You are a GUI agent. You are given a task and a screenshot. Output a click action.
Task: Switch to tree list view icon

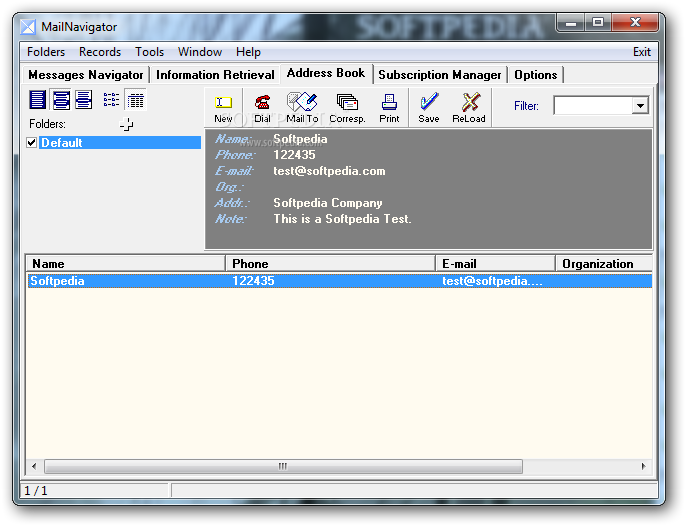pos(111,100)
